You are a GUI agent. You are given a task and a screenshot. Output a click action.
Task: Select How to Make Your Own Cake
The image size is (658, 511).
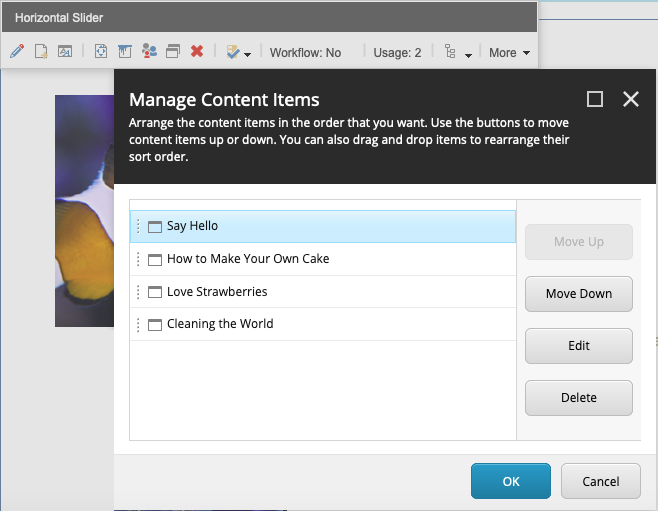323,259
